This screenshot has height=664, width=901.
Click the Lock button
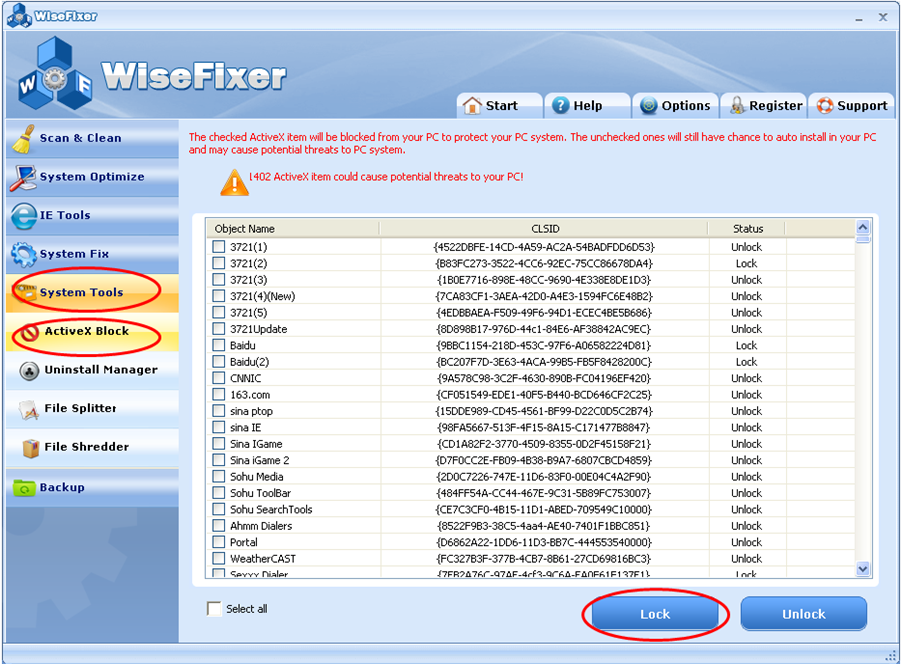pos(655,614)
